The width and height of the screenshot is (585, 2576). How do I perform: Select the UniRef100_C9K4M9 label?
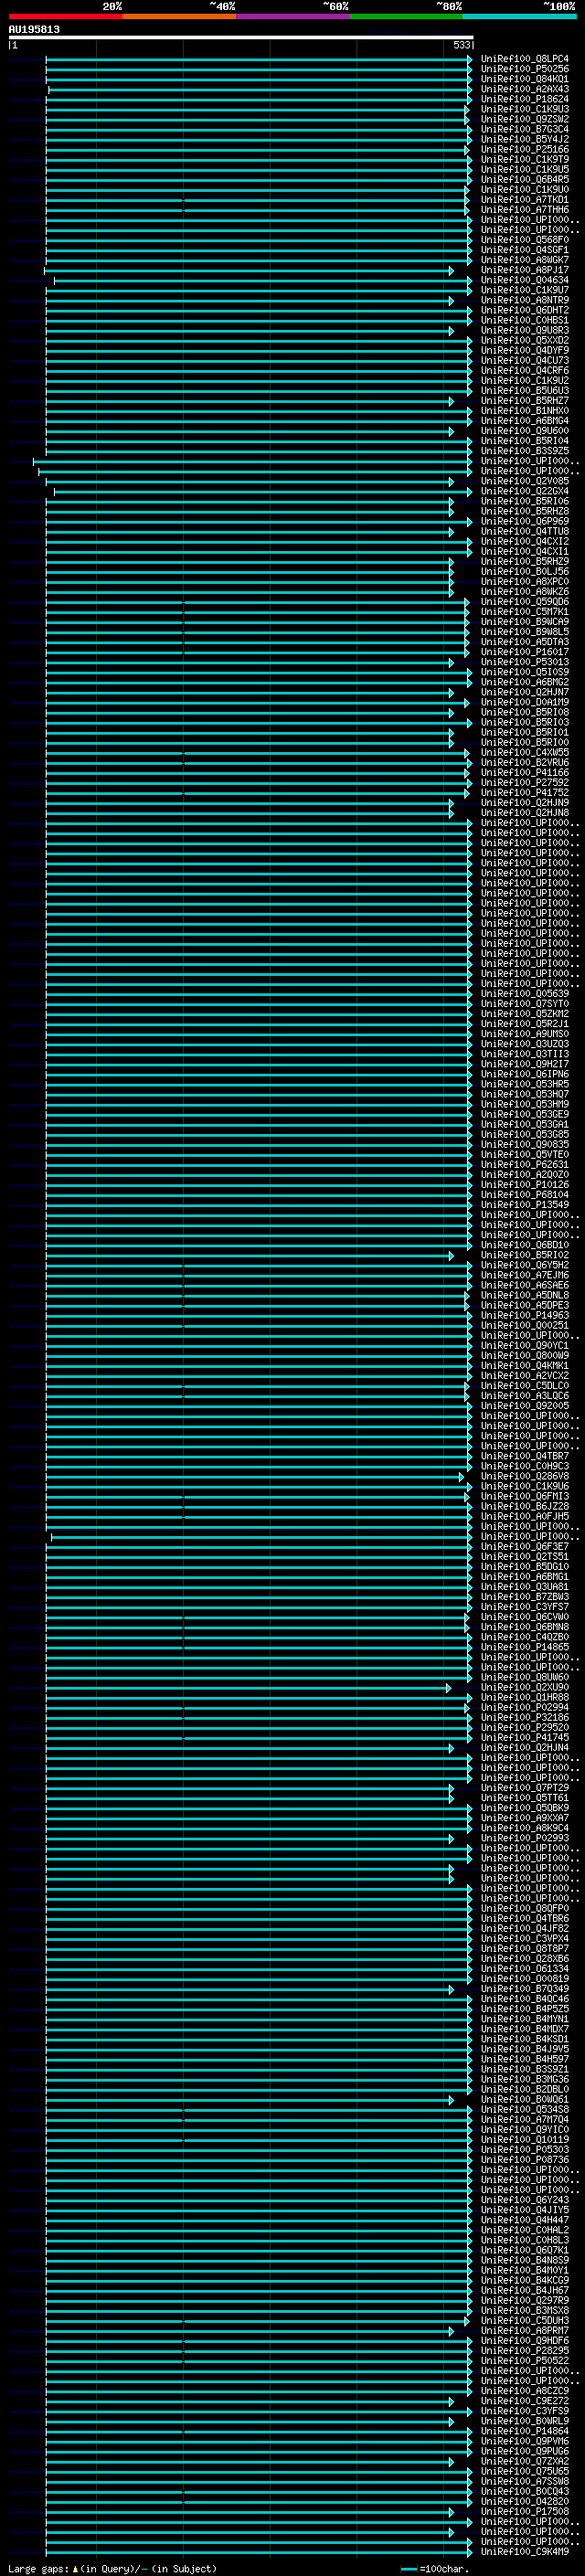tap(525, 2551)
